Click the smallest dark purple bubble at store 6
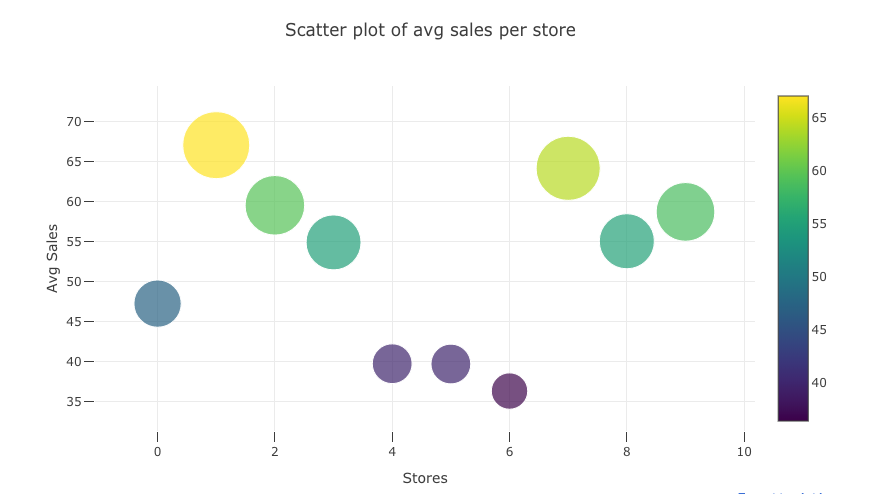 click(510, 390)
